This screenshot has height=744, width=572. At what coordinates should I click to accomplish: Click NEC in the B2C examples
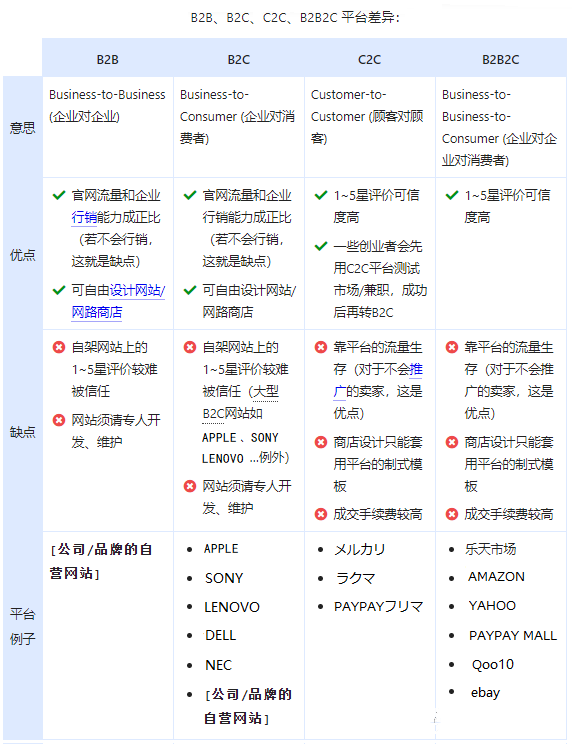coord(218,665)
